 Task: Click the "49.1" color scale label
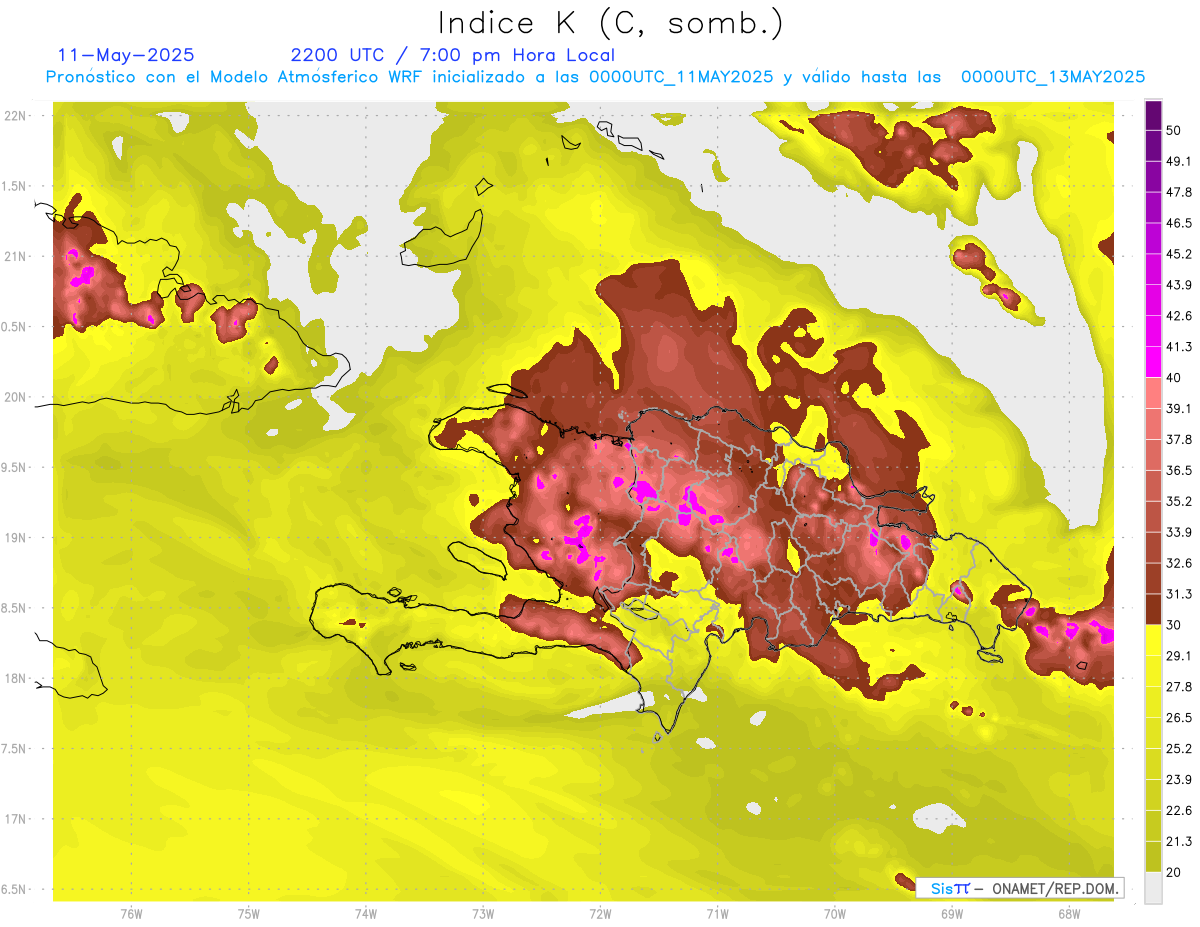1179,161
